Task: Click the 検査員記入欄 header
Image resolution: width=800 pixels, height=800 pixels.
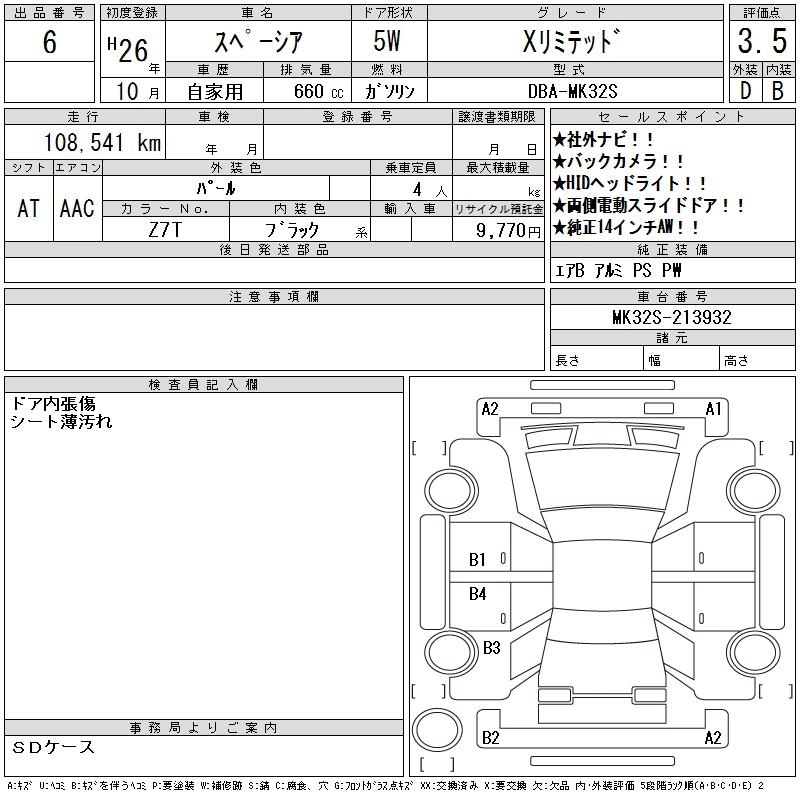Action: [204, 384]
